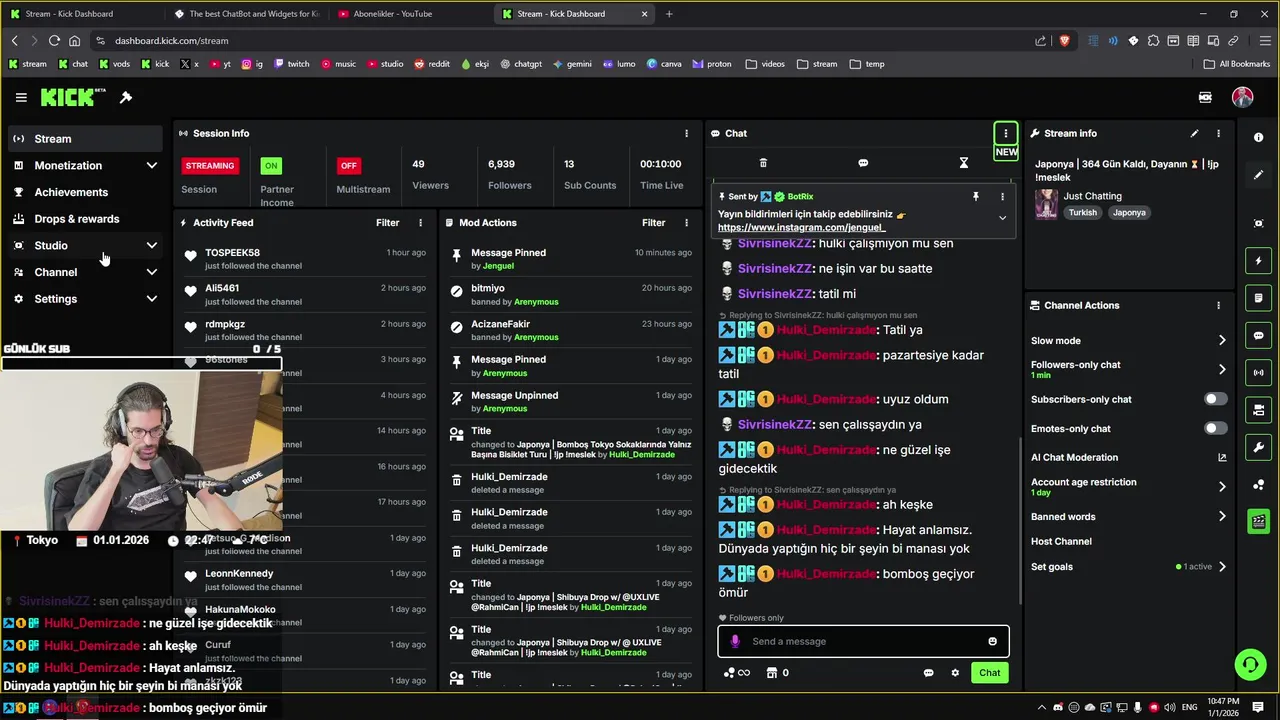The height and width of the screenshot is (720, 1280).
Task: Toggle Emotes-only chat switch
Action: click(1215, 429)
